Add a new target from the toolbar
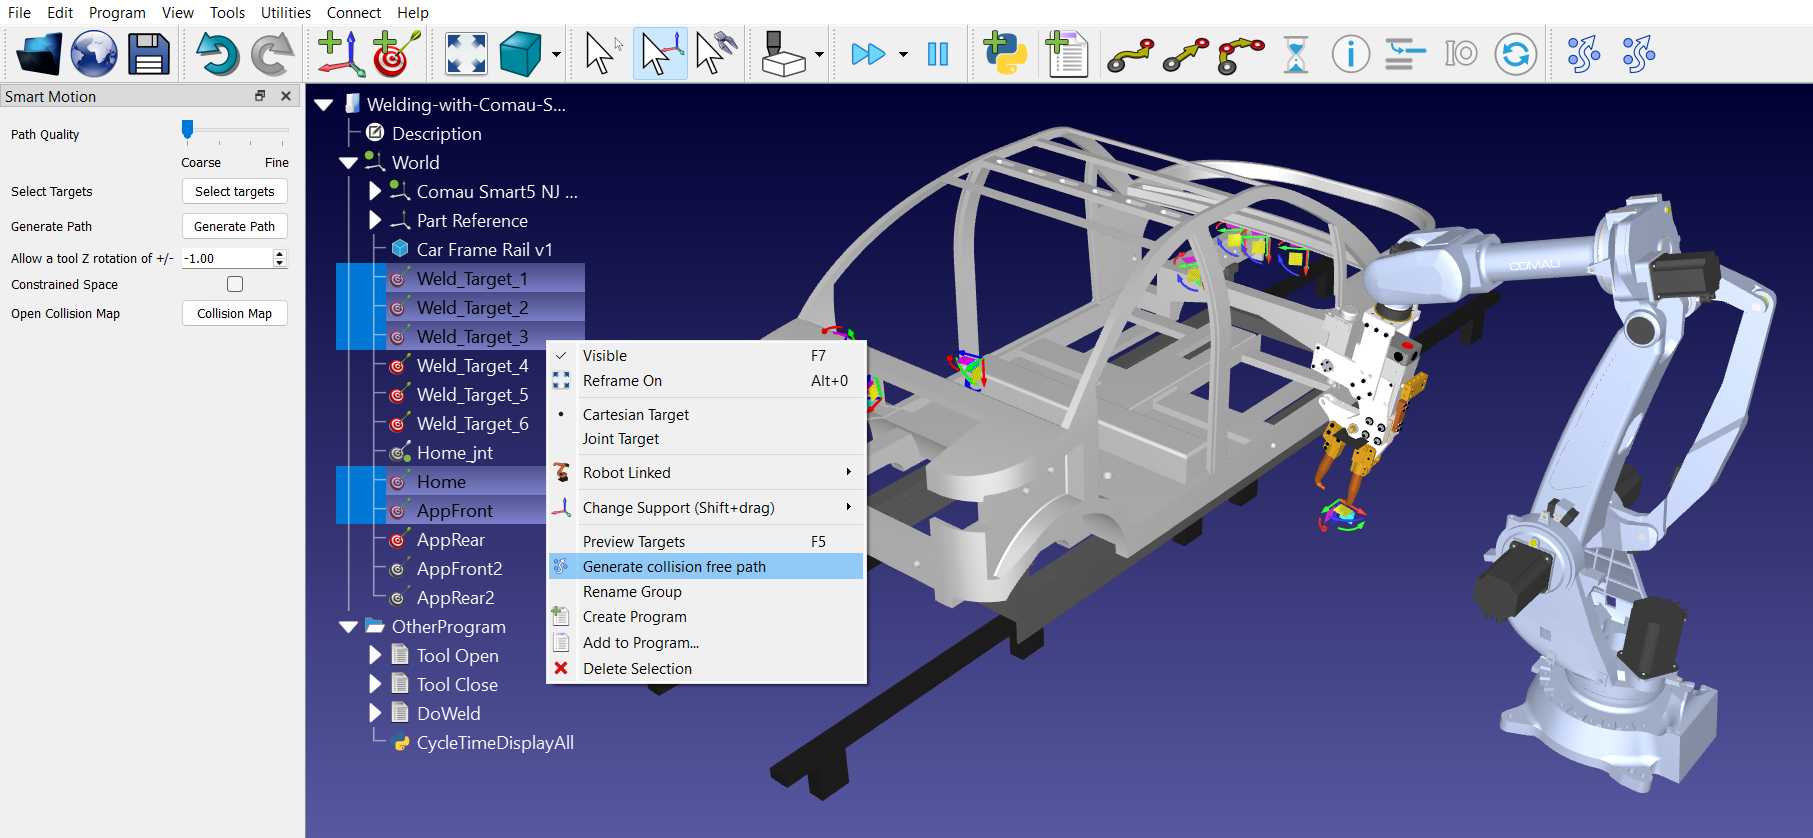The image size is (1813, 838). (396, 54)
